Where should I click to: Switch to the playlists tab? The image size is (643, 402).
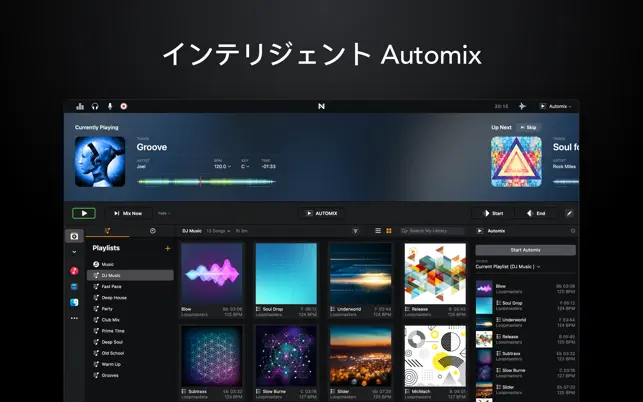[x=107, y=231]
